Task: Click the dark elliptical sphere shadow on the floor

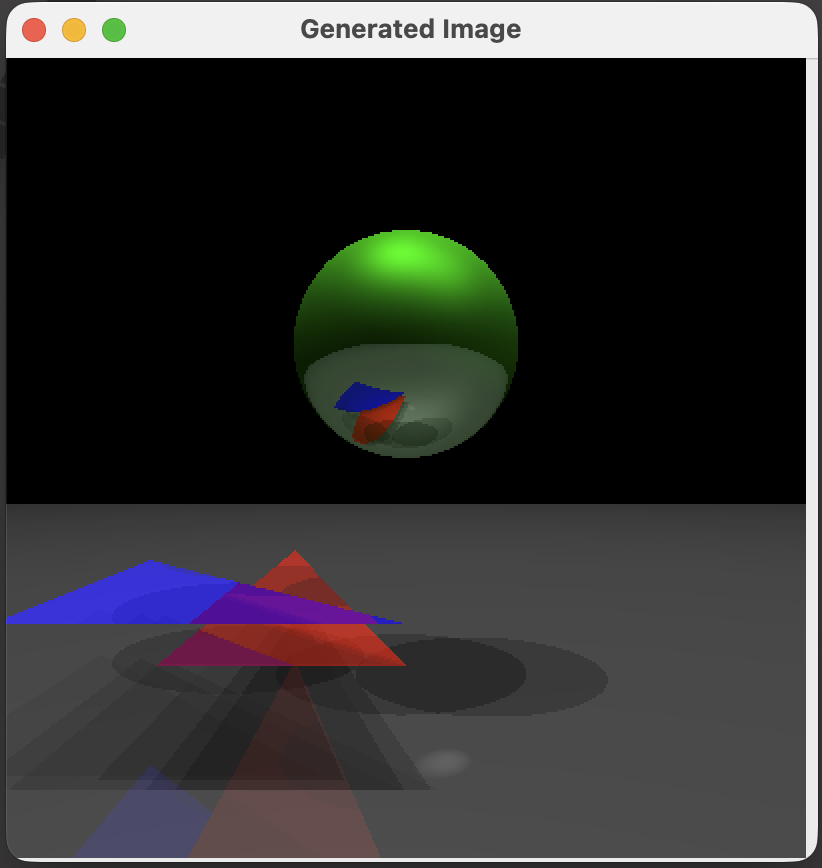Action: [480, 678]
